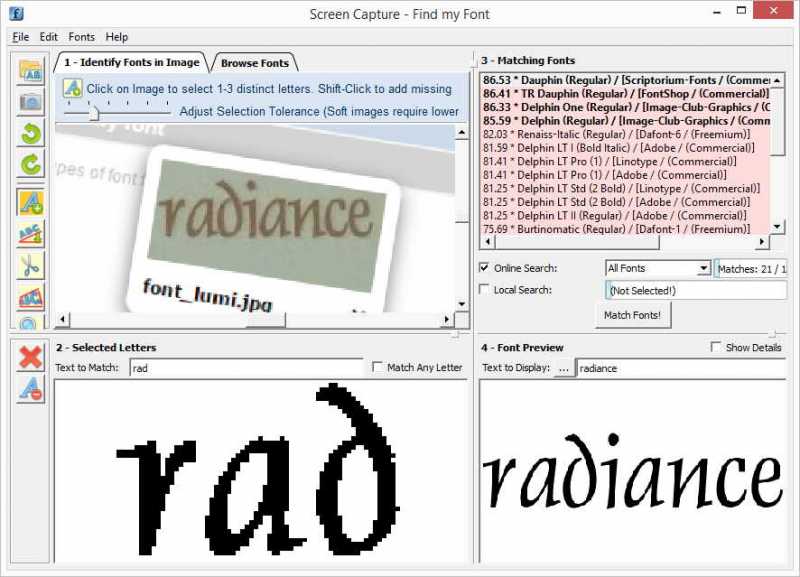Select the Delphin LT Pro (1) Adobe match

(626, 175)
